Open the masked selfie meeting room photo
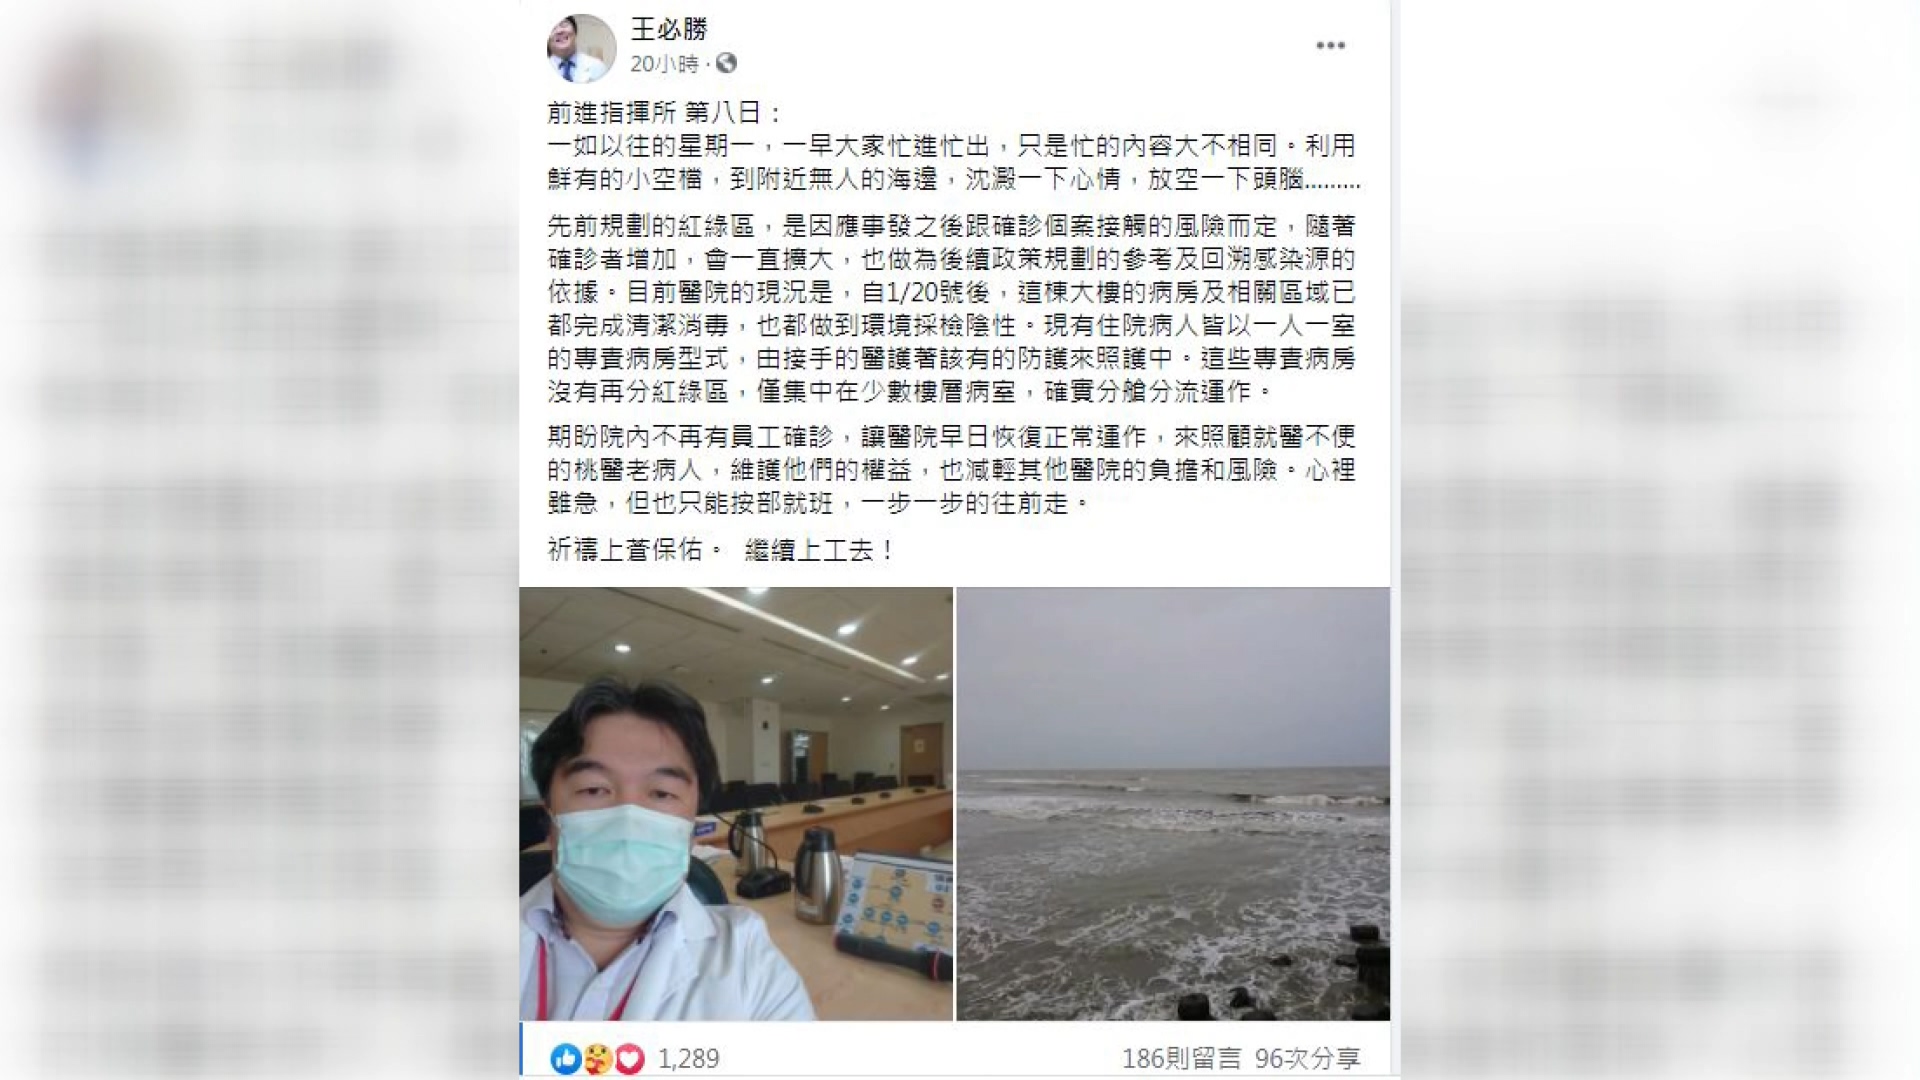 736,804
